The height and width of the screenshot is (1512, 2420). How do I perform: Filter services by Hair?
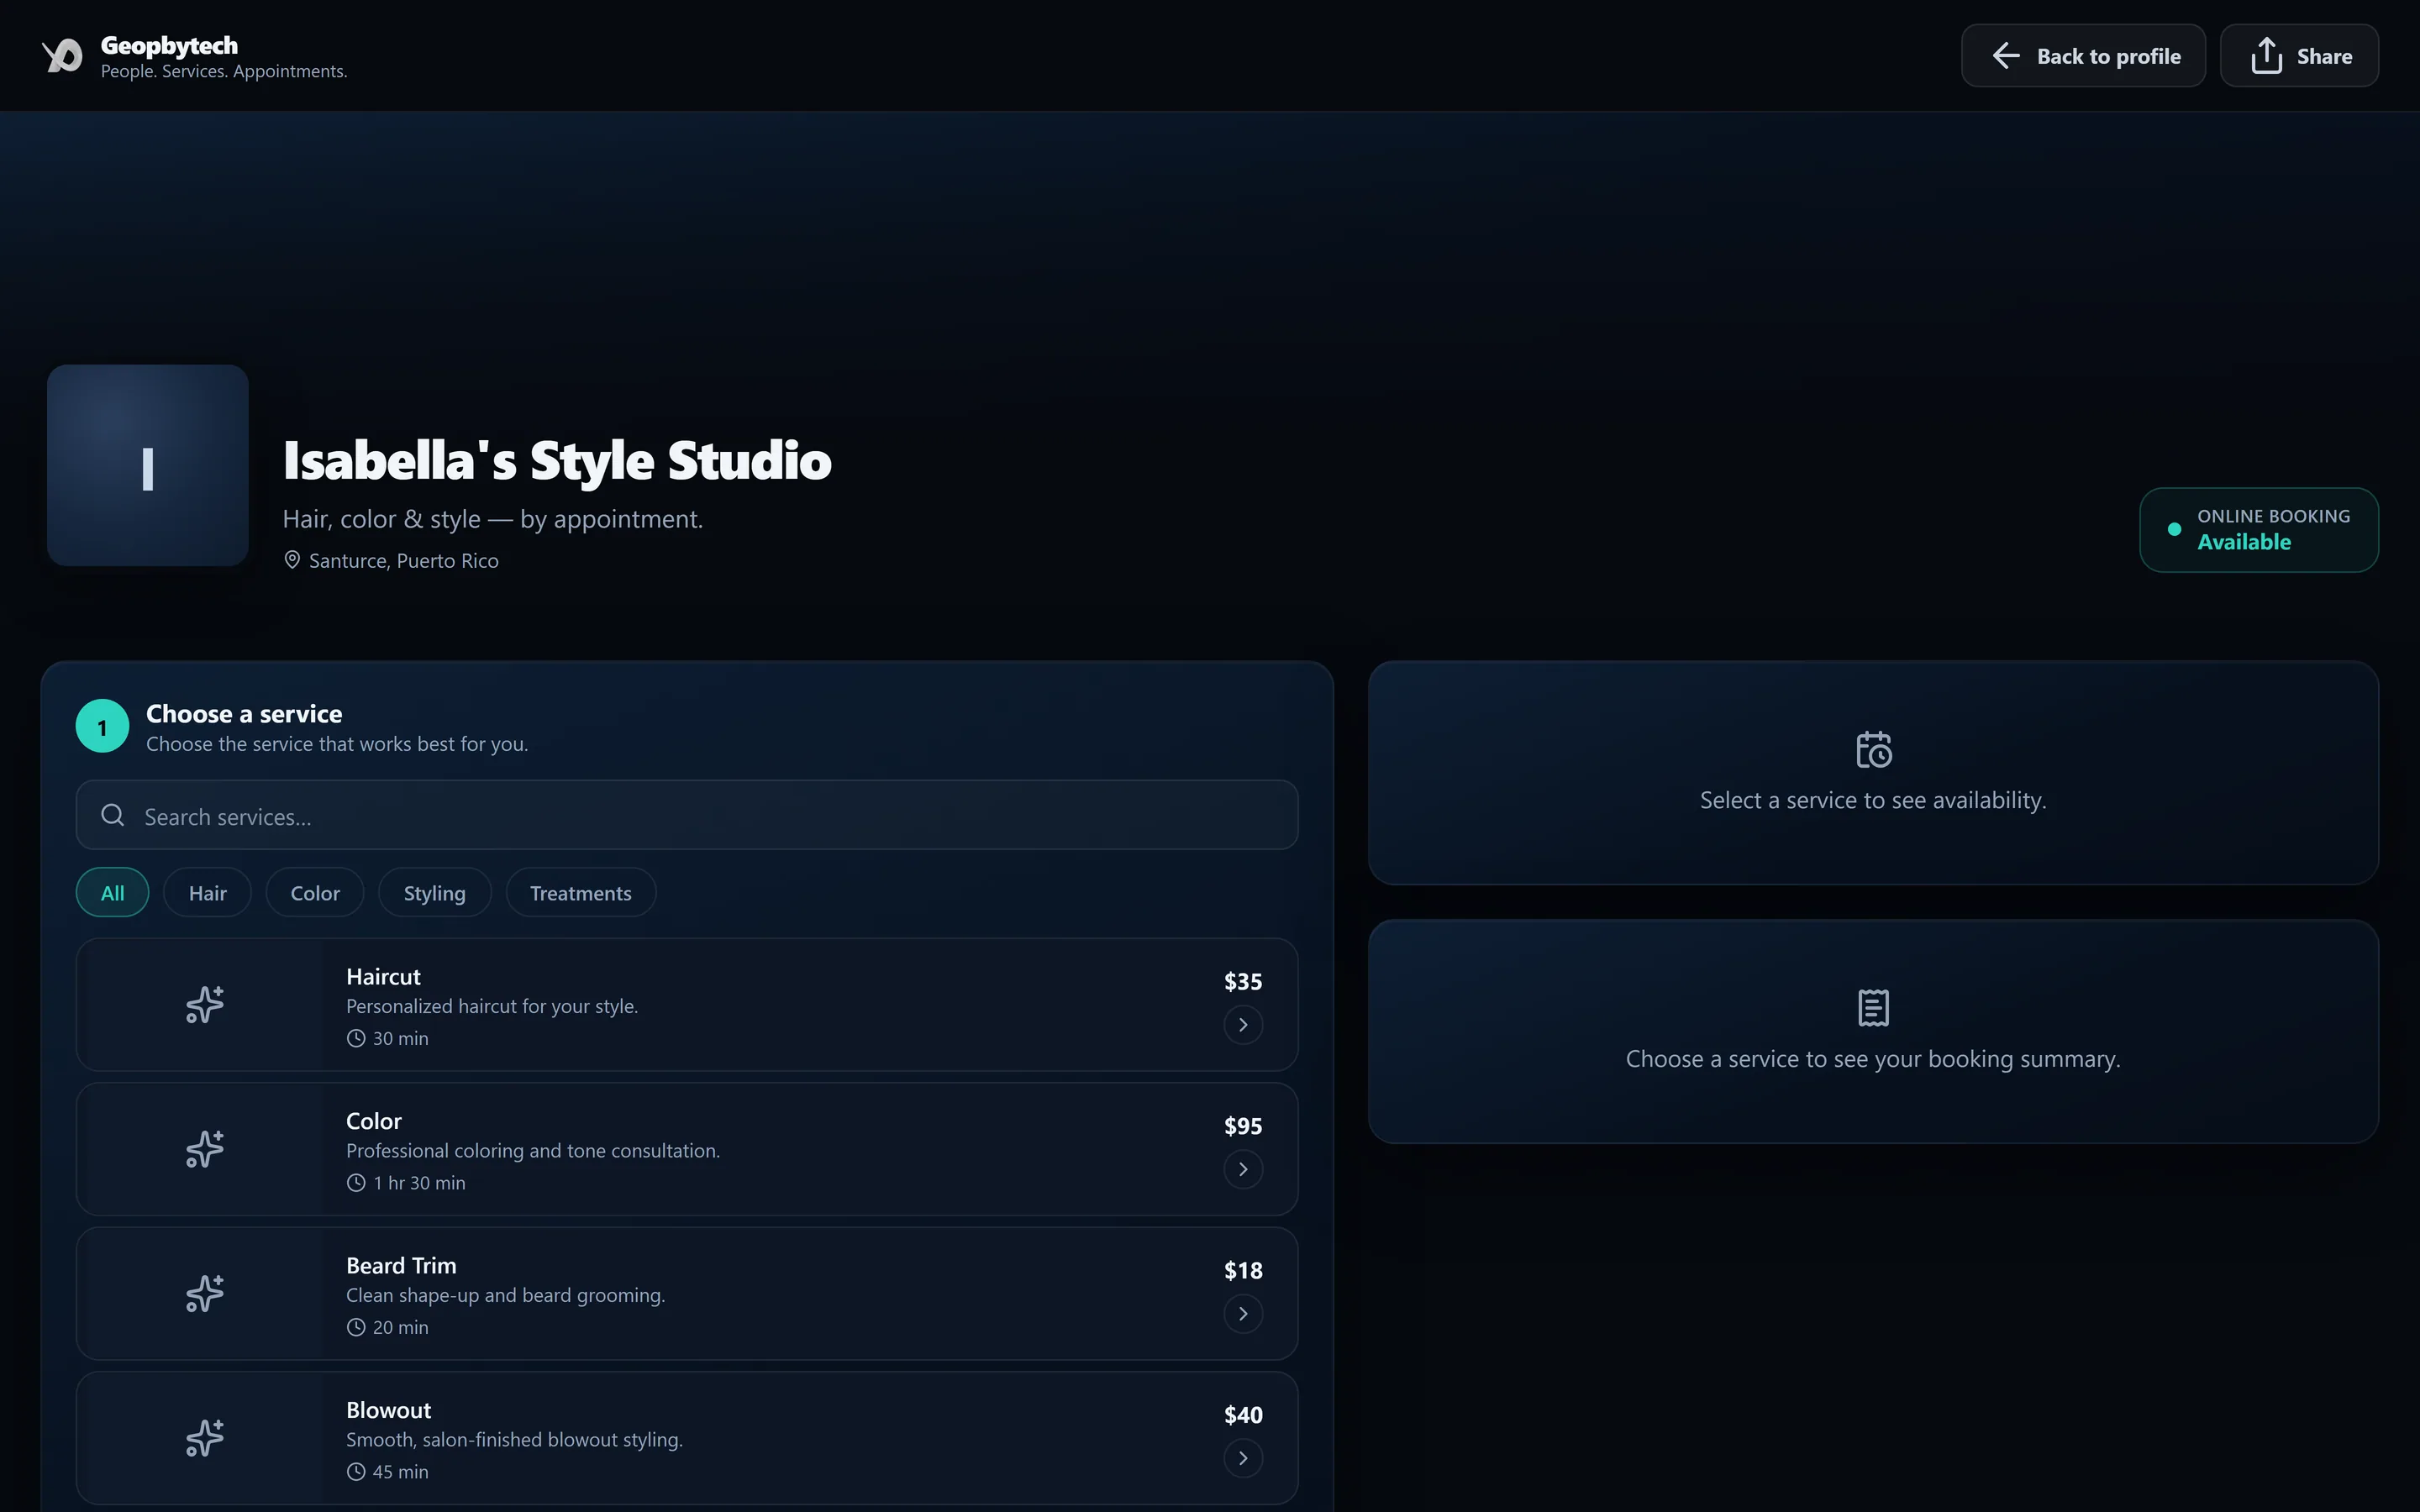coord(208,893)
